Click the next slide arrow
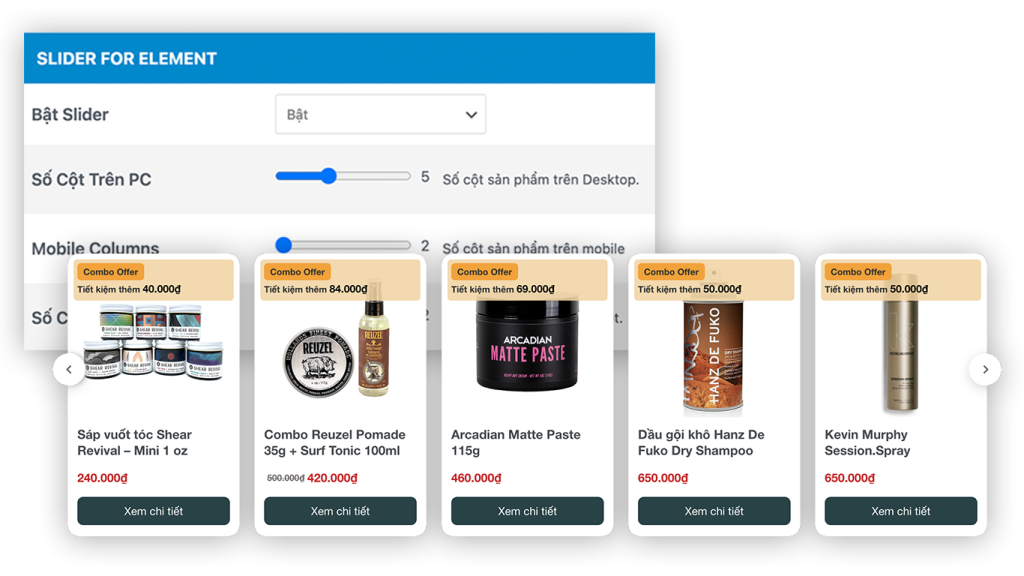Viewport: 1024px width, 576px height. pyautogui.click(x=985, y=370)
